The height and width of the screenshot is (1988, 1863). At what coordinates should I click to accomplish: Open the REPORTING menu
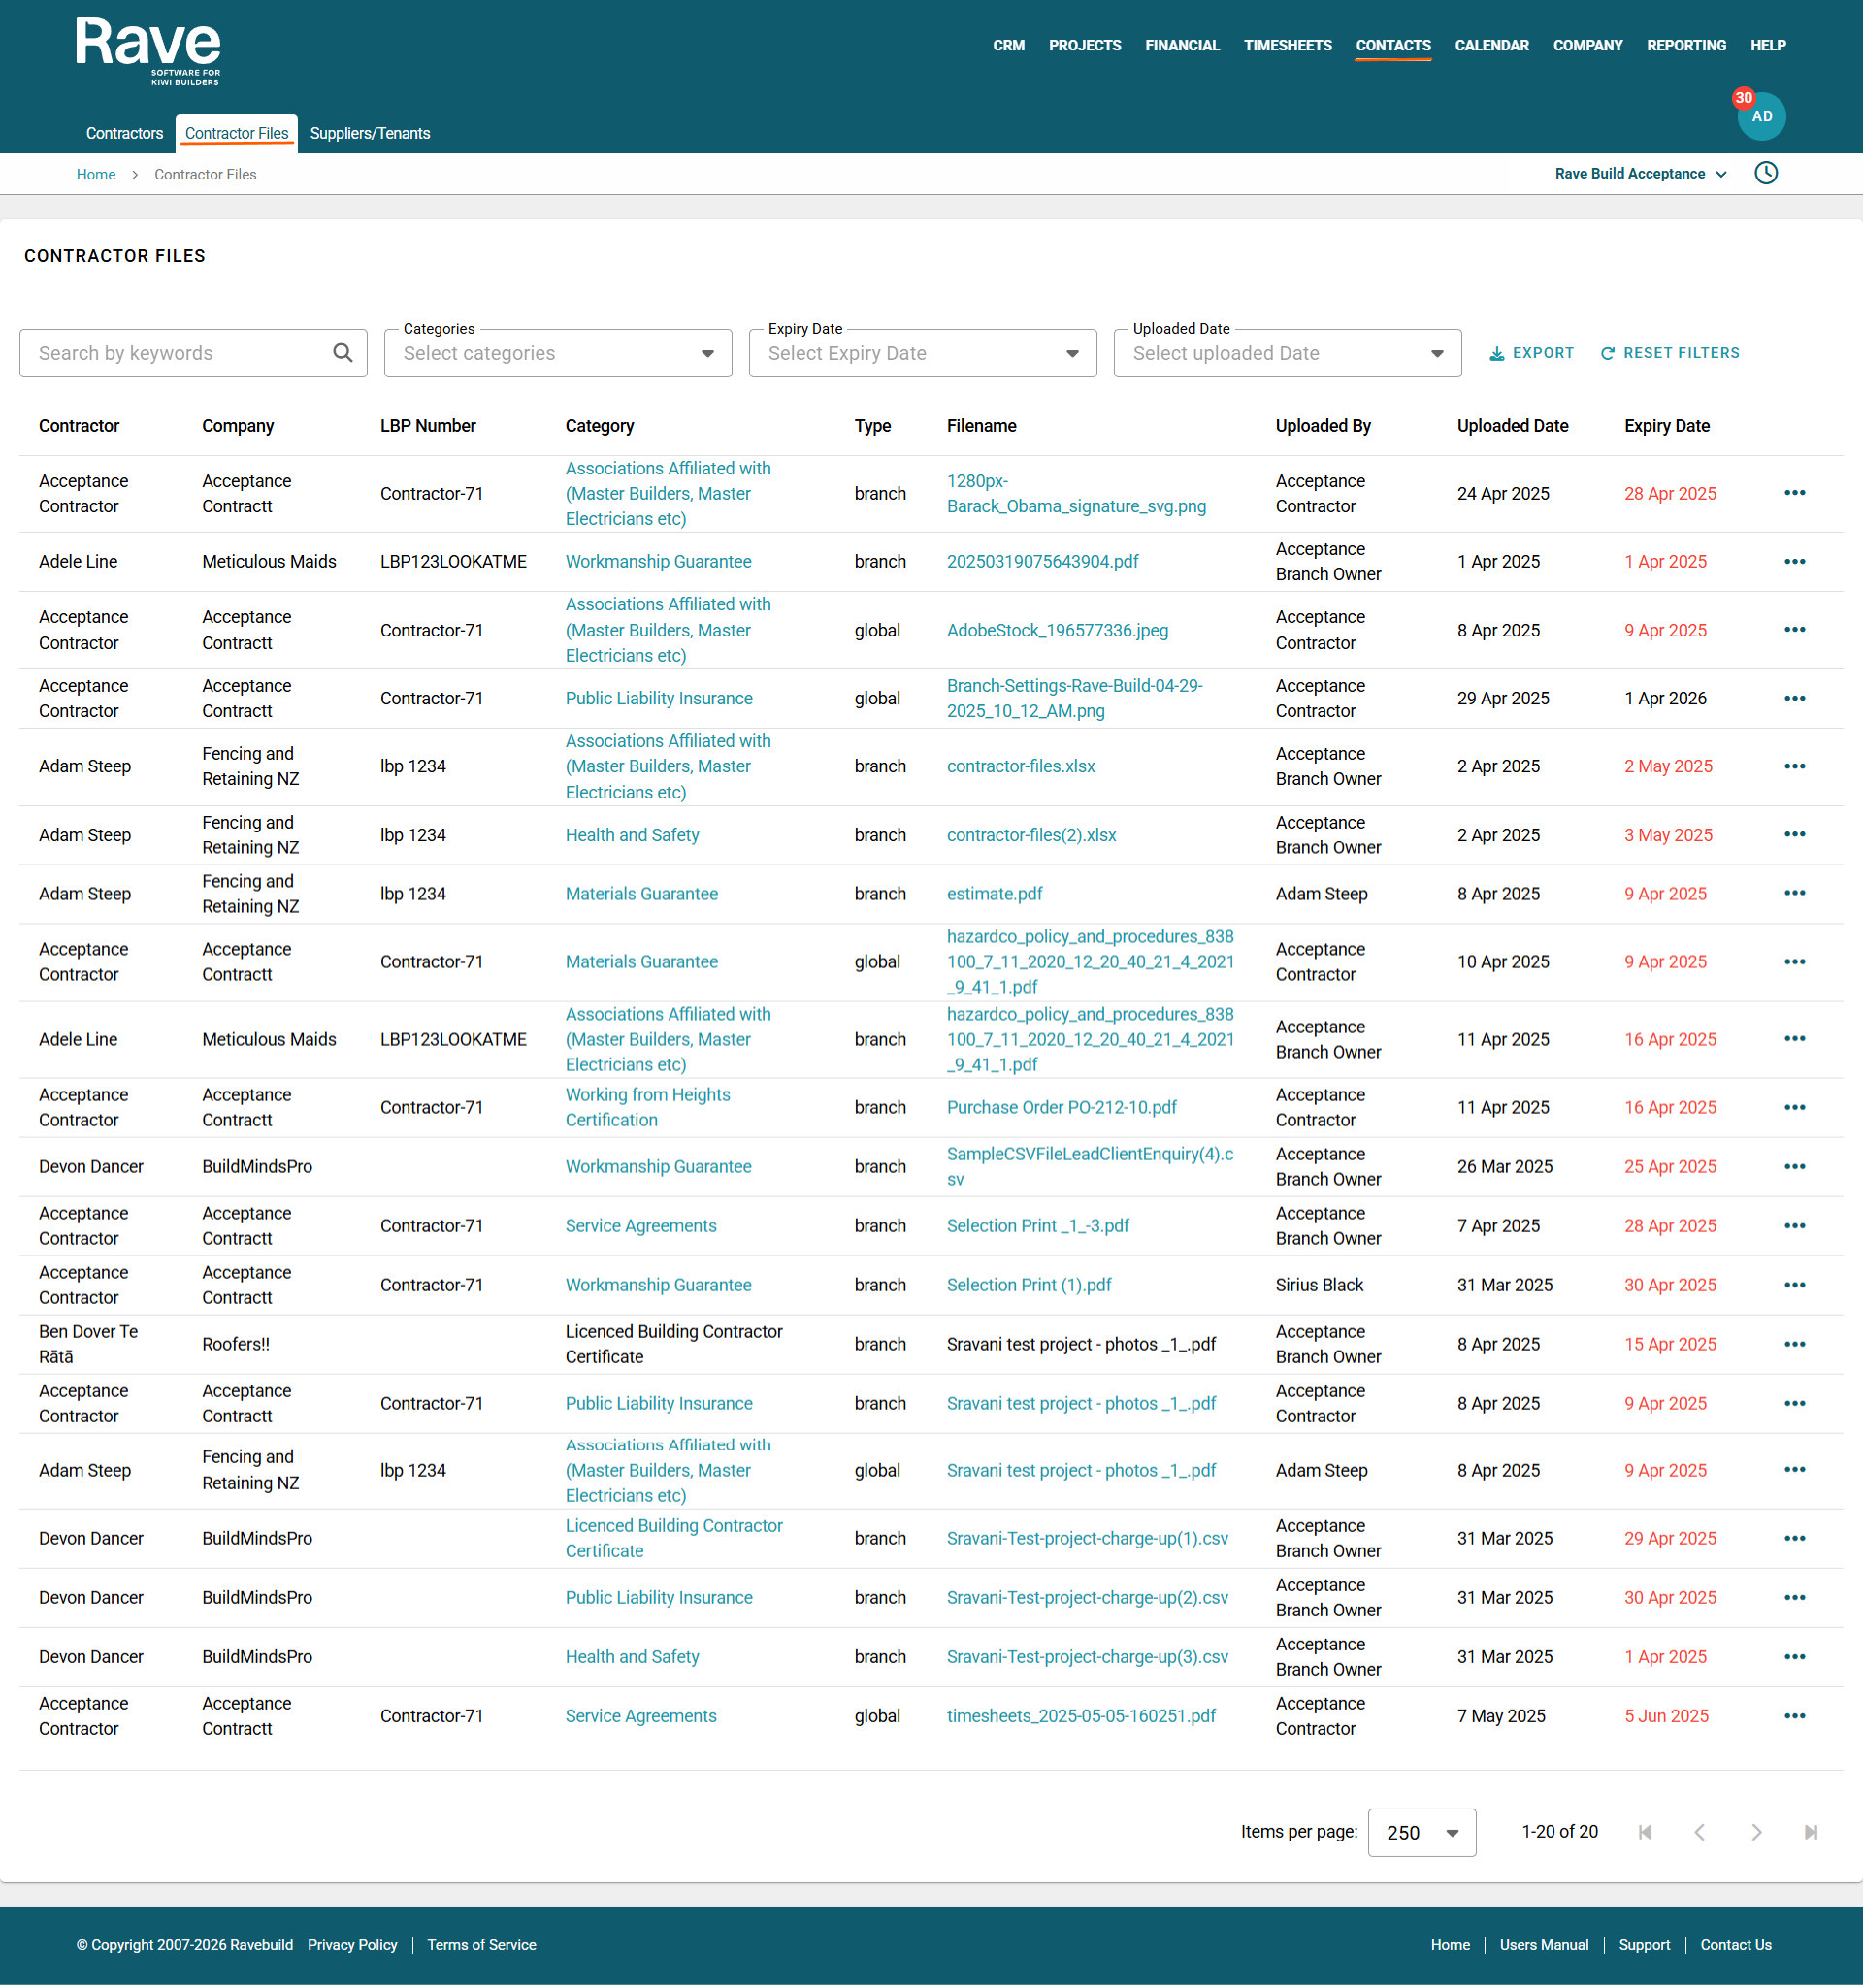pos(1686,45)
